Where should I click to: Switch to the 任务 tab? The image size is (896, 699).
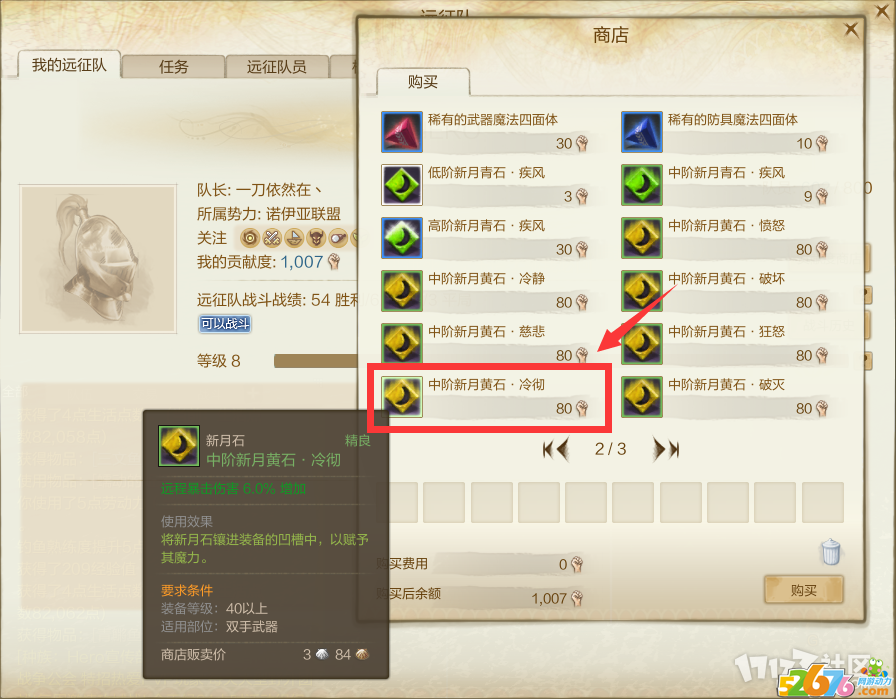click(173, 67)
